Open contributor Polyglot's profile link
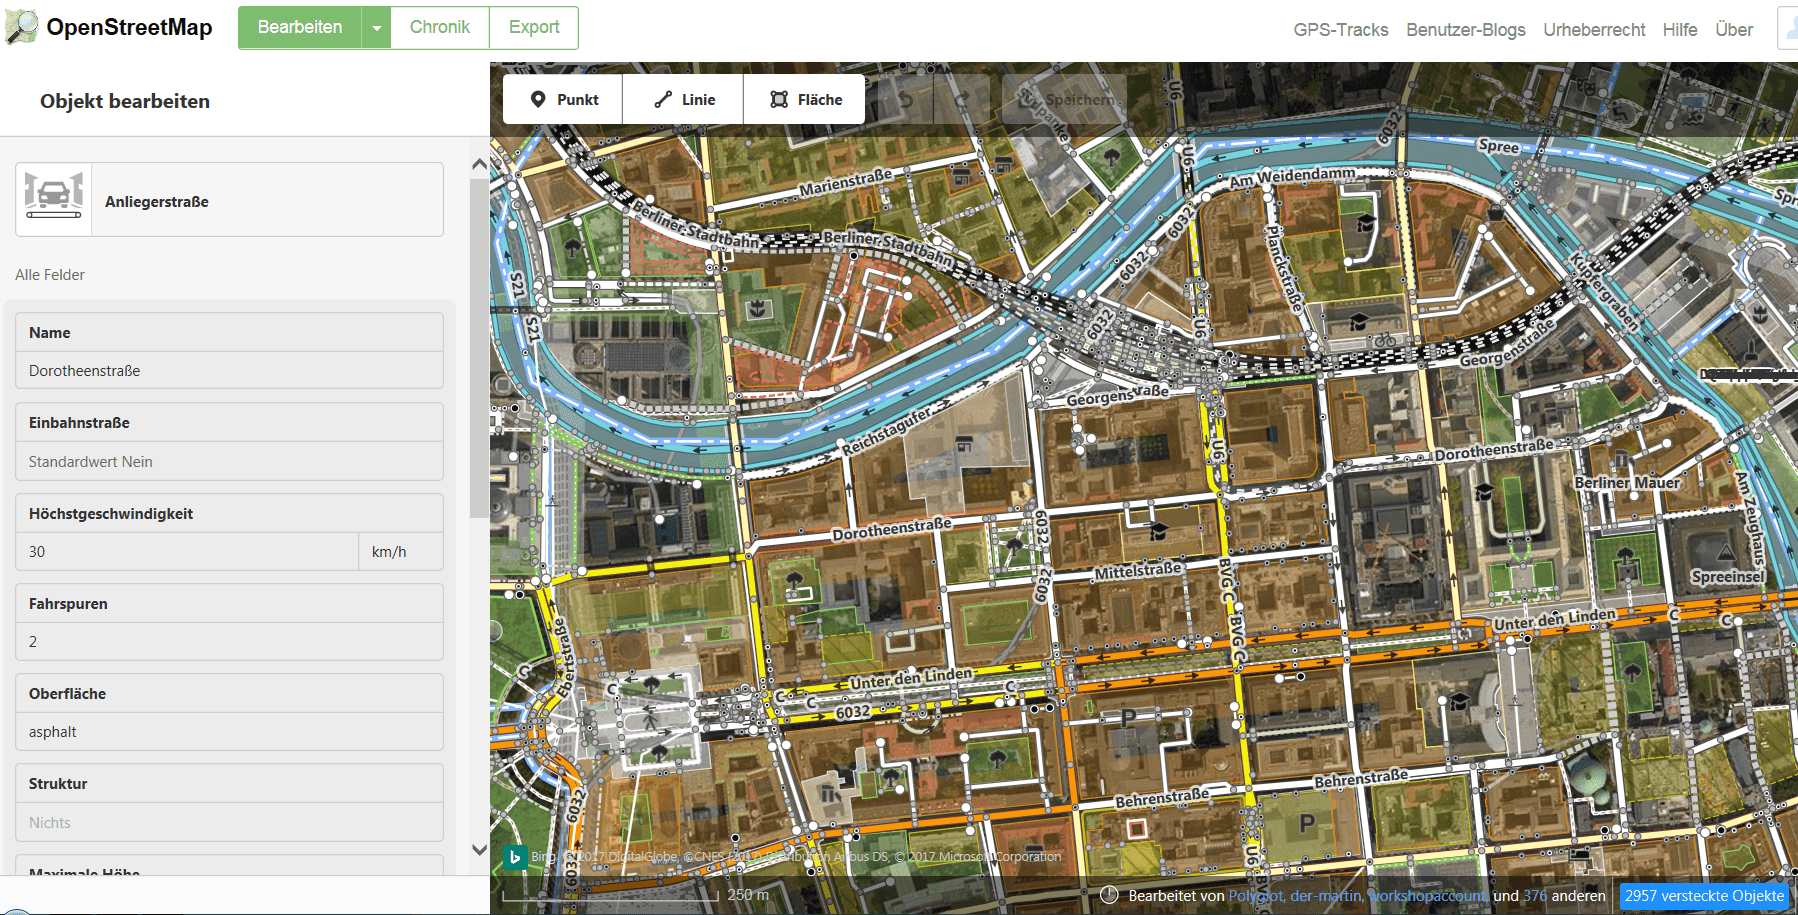Screen dimensions: 1798x915 [1256, 896]
